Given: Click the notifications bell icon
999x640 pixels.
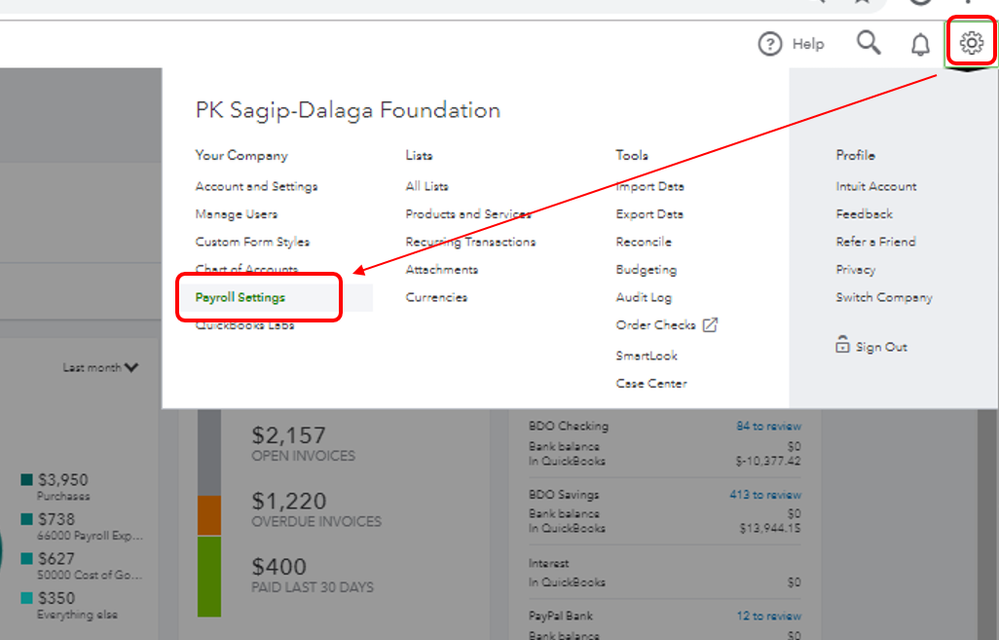Looking at the screenshot, I should (920, 44).
